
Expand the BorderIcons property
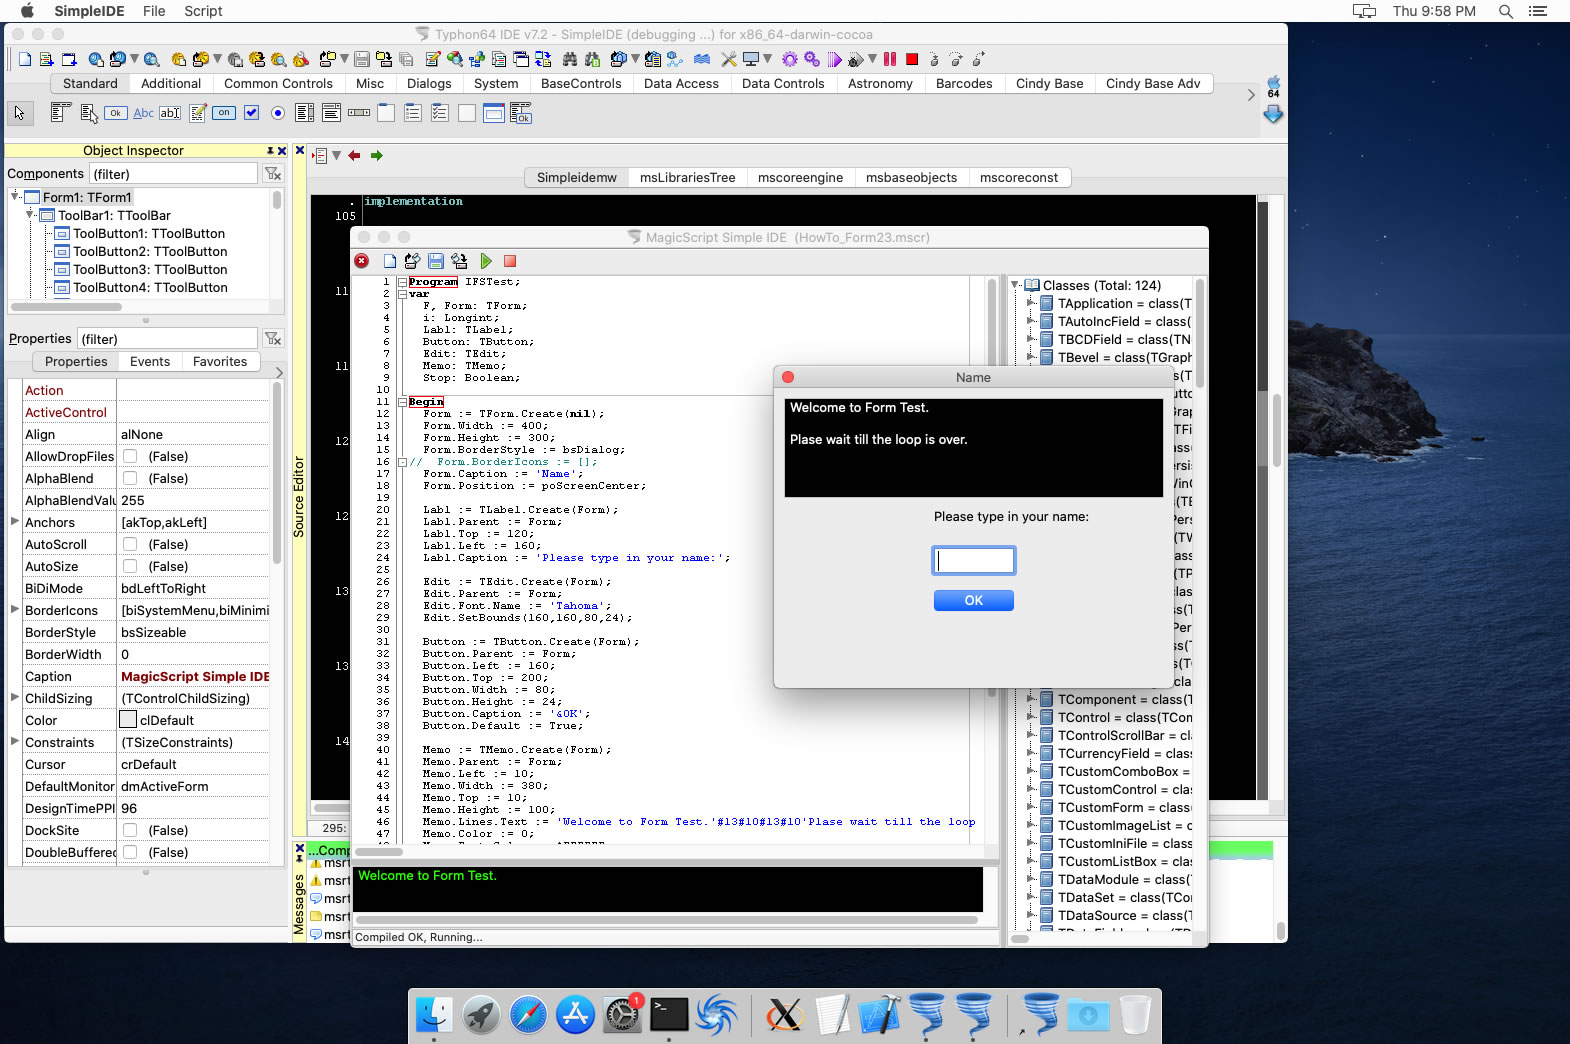14,609
